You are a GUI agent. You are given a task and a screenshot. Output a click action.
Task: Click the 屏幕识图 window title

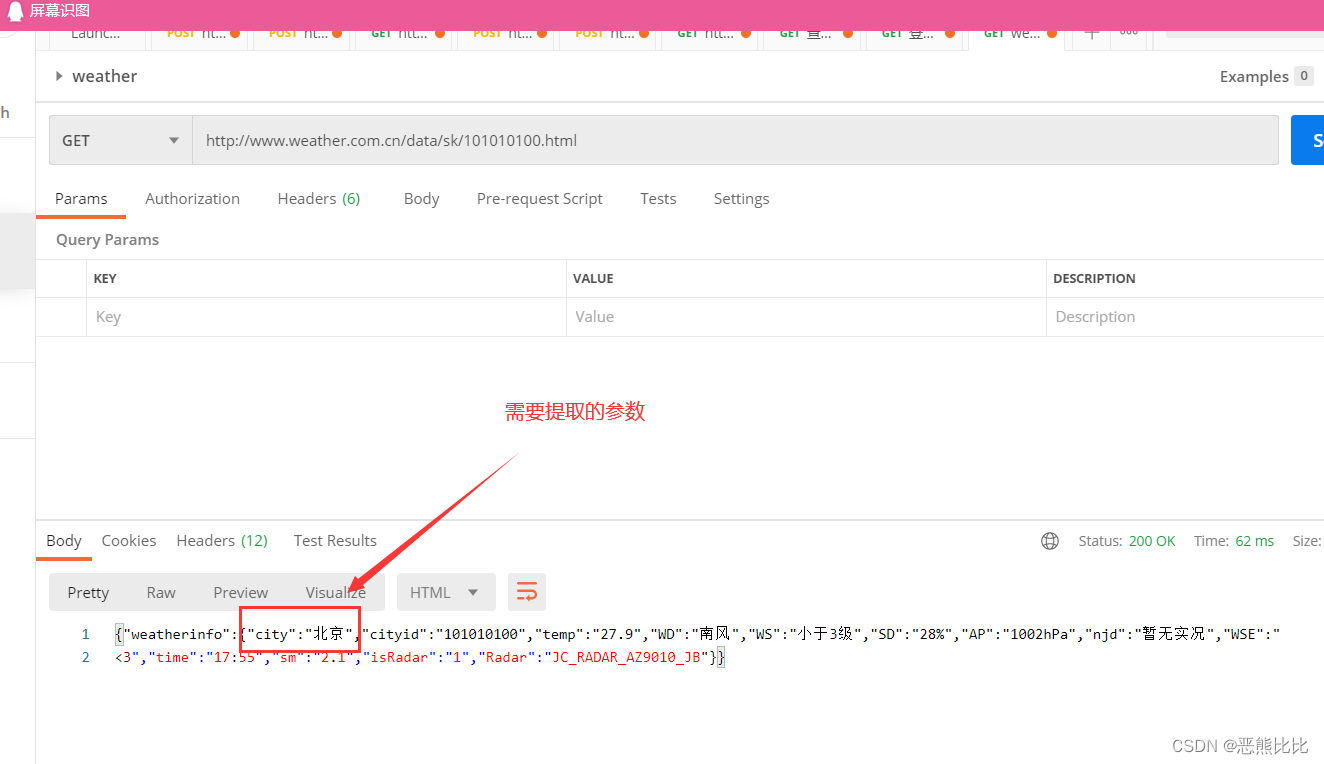60,11
